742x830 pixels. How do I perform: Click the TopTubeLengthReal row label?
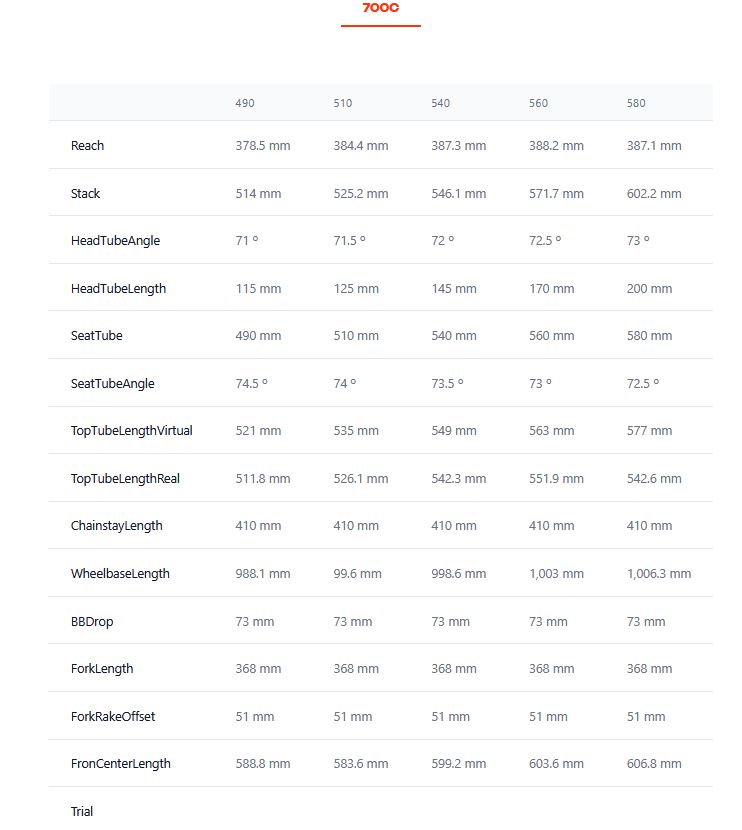click(x=125, y=479)
